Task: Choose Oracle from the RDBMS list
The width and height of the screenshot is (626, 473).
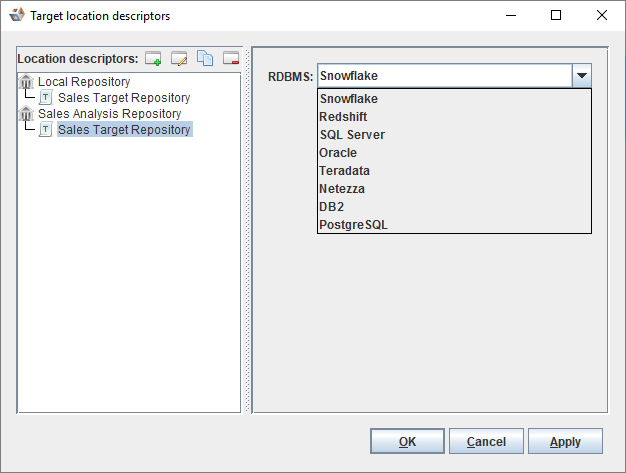Action: point(454,152)
